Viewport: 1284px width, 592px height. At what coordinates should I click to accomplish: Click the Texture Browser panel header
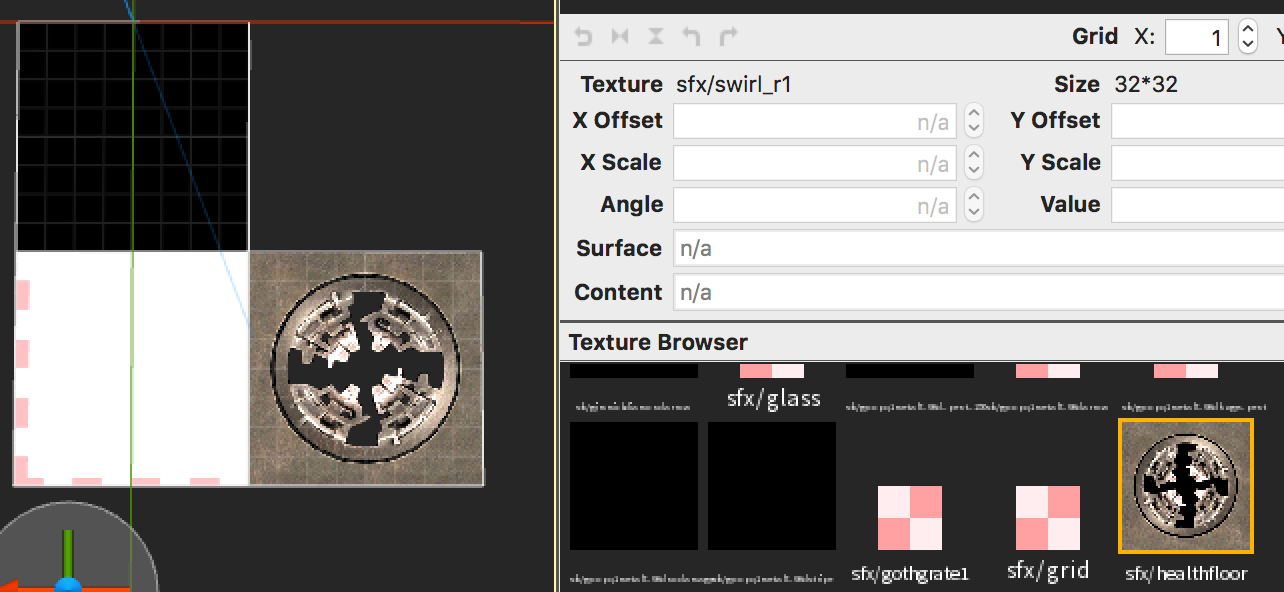click(x=658, y=342)
